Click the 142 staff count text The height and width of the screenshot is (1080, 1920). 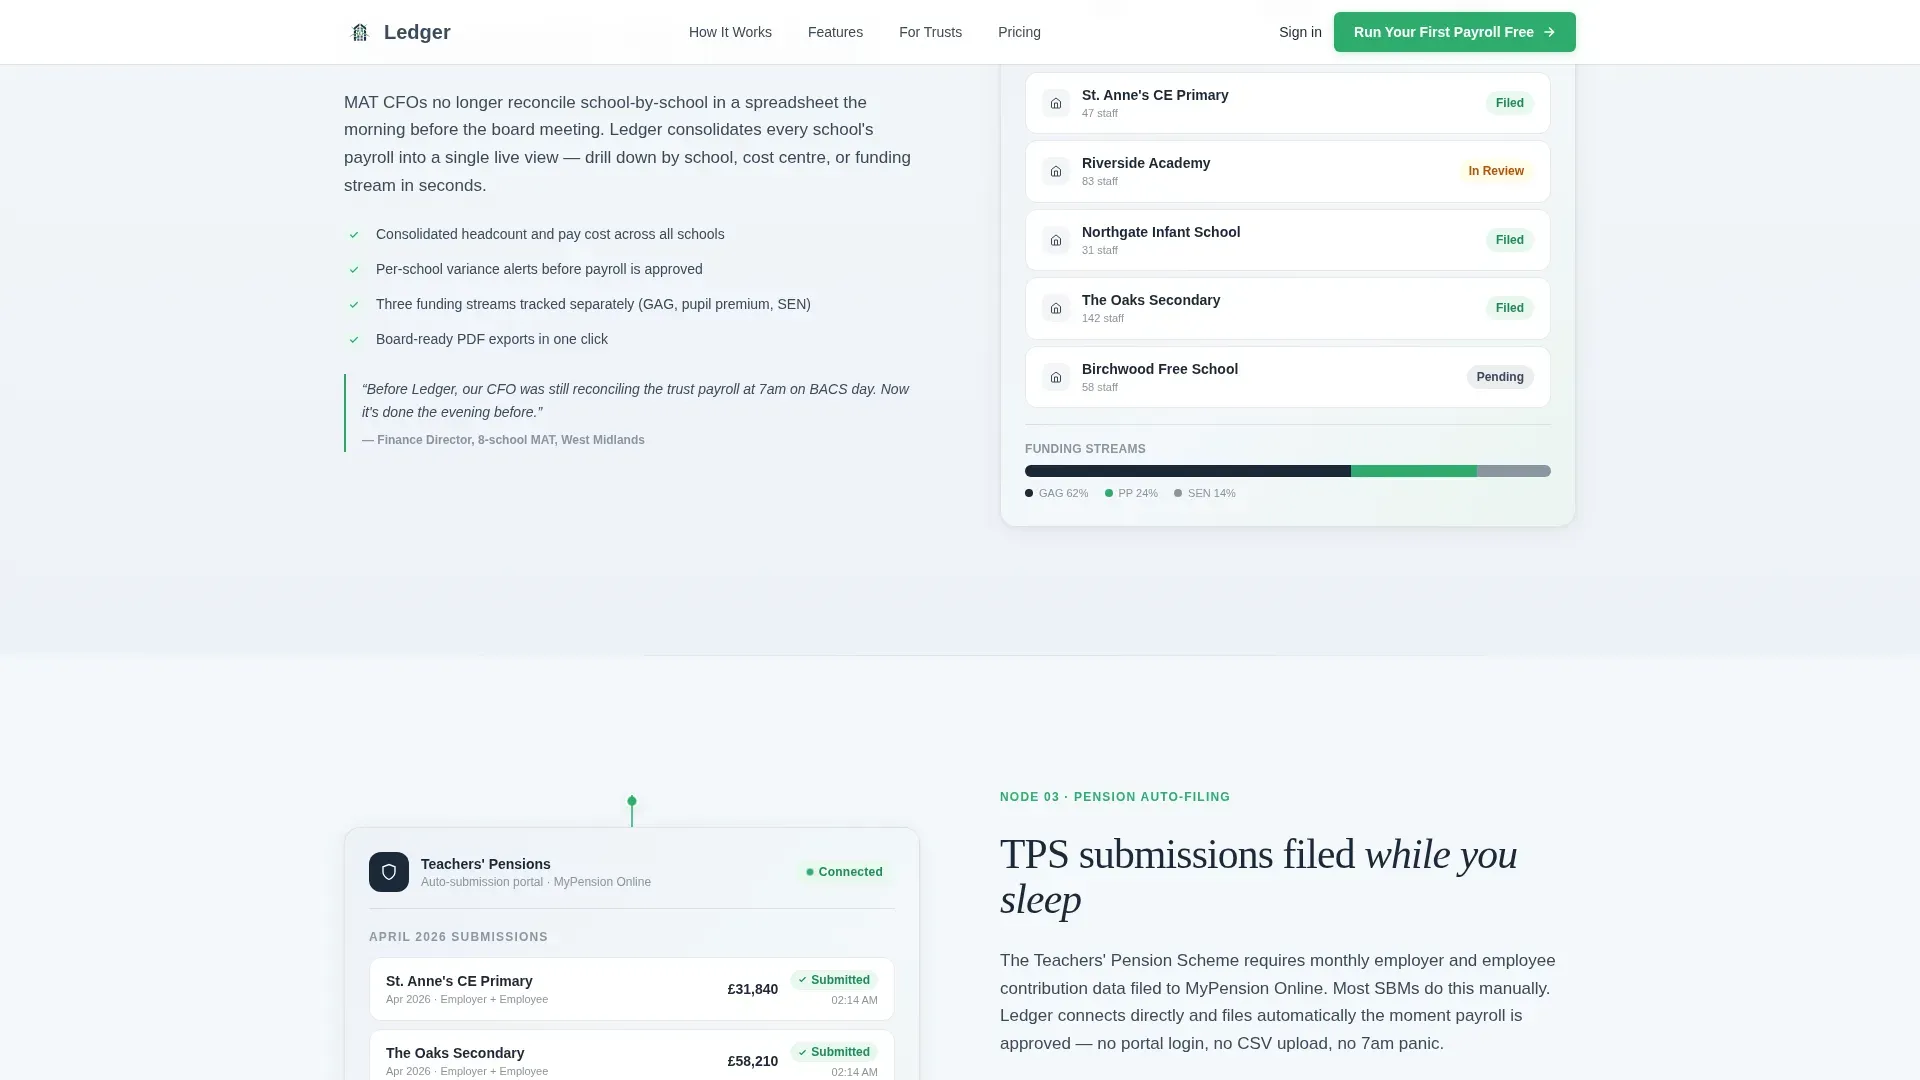[x=1103, y=318]
